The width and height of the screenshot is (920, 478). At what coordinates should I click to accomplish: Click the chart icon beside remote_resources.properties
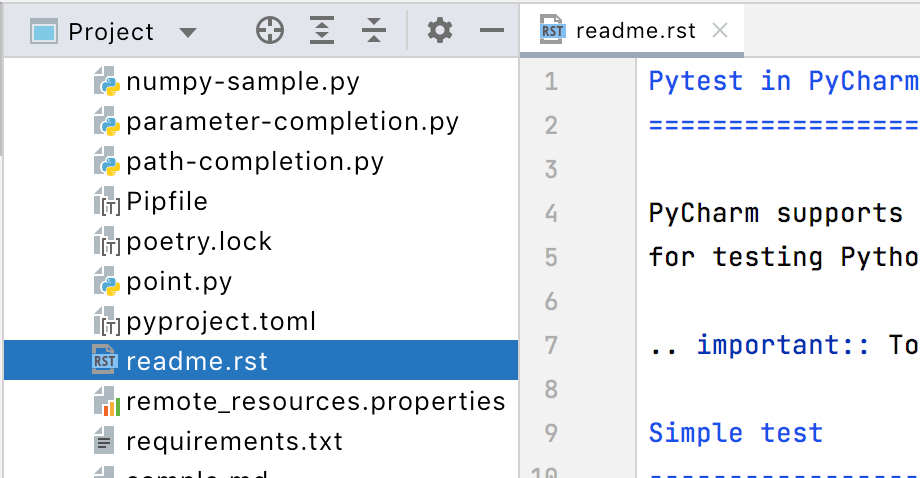pyautogui.click(x=106, y=402)
